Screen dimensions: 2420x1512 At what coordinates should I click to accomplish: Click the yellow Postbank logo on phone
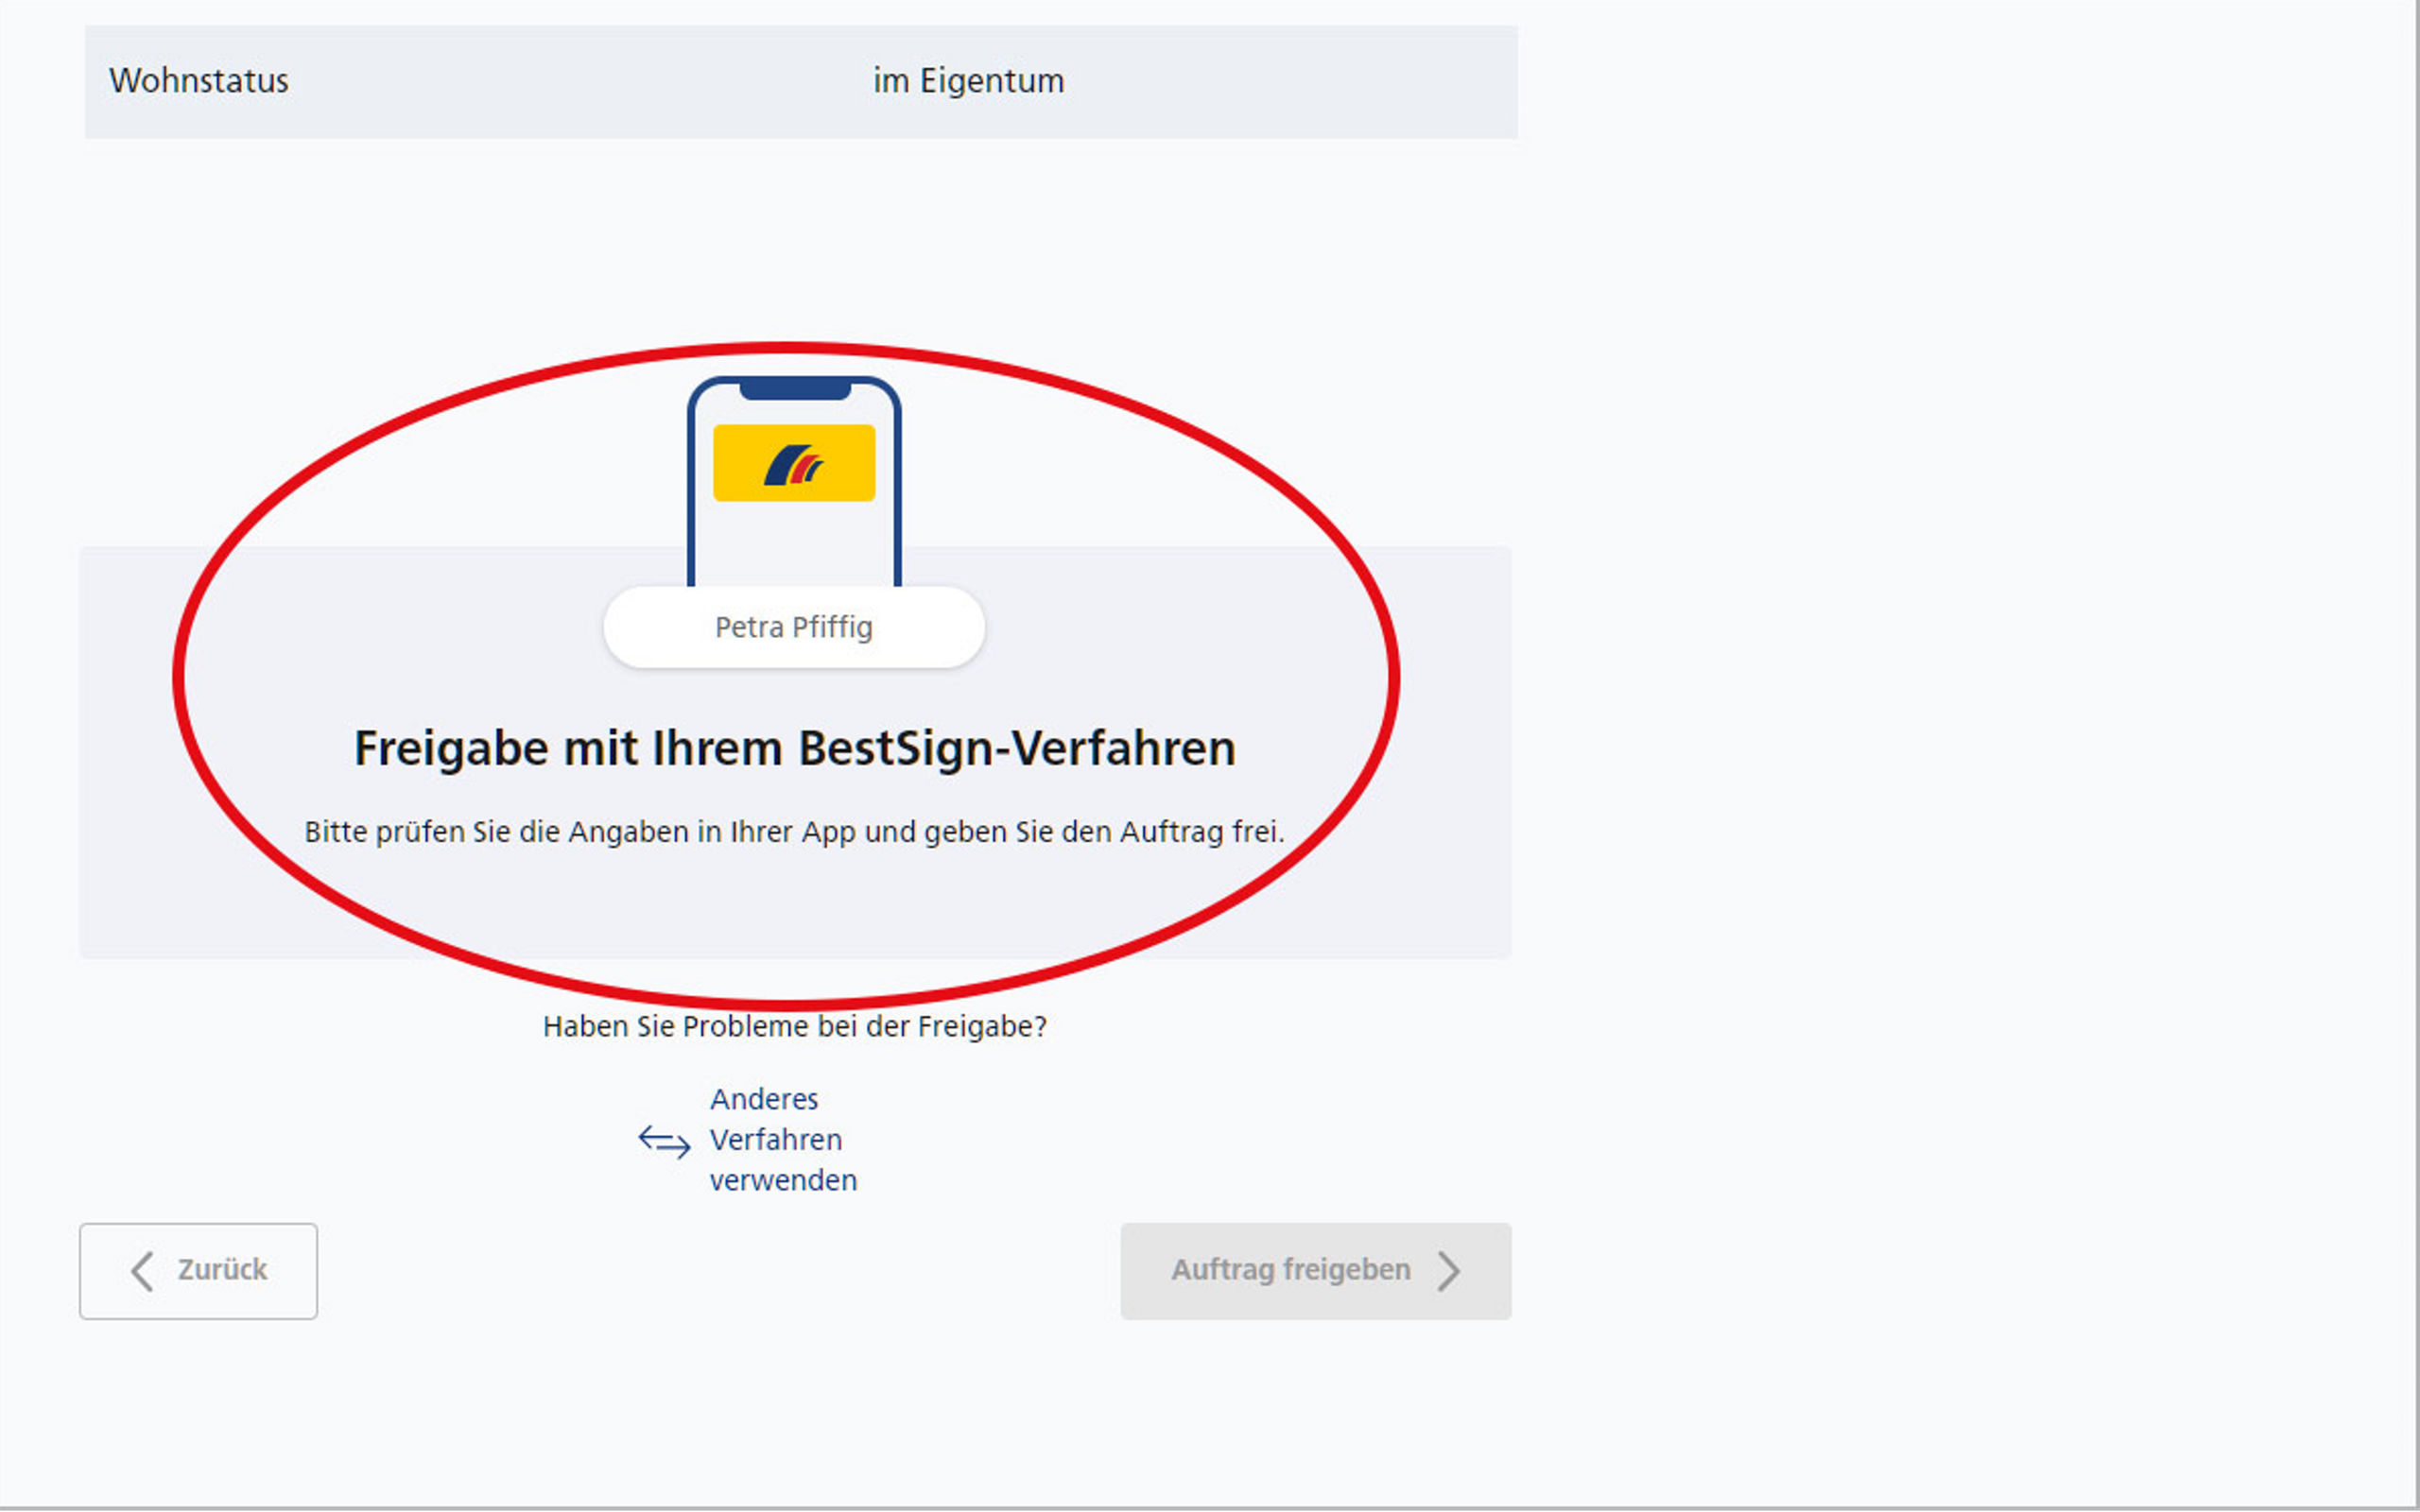point(794,463)
